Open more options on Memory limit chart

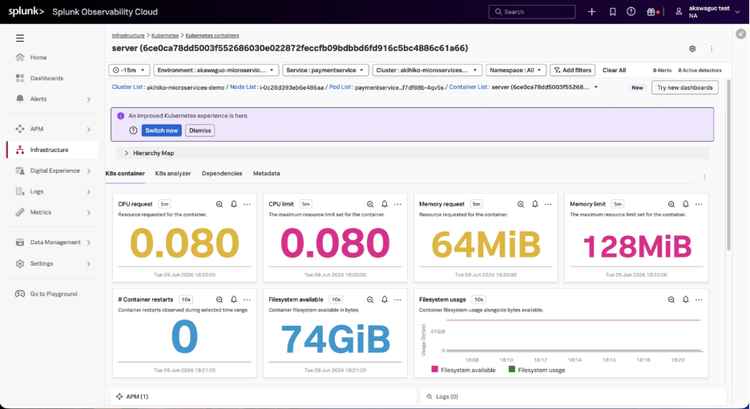[x=699, y=204]
